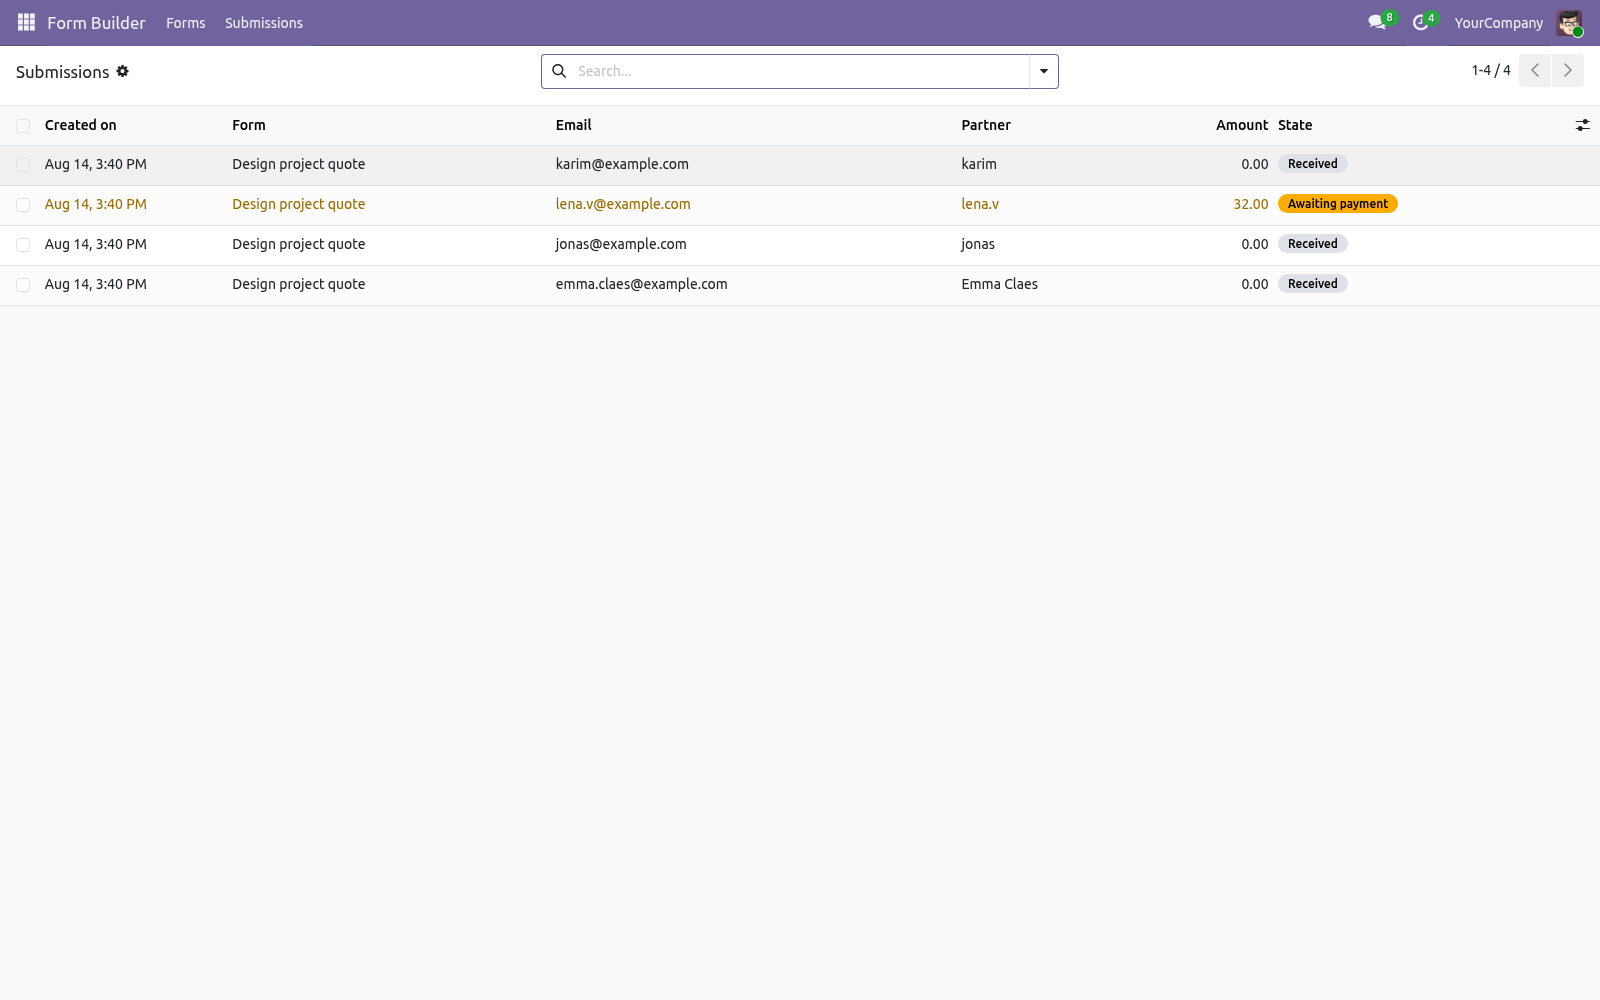Click the search magnifier icon
Viewport: 1600px width, 1000px height.
coord(559,71)
